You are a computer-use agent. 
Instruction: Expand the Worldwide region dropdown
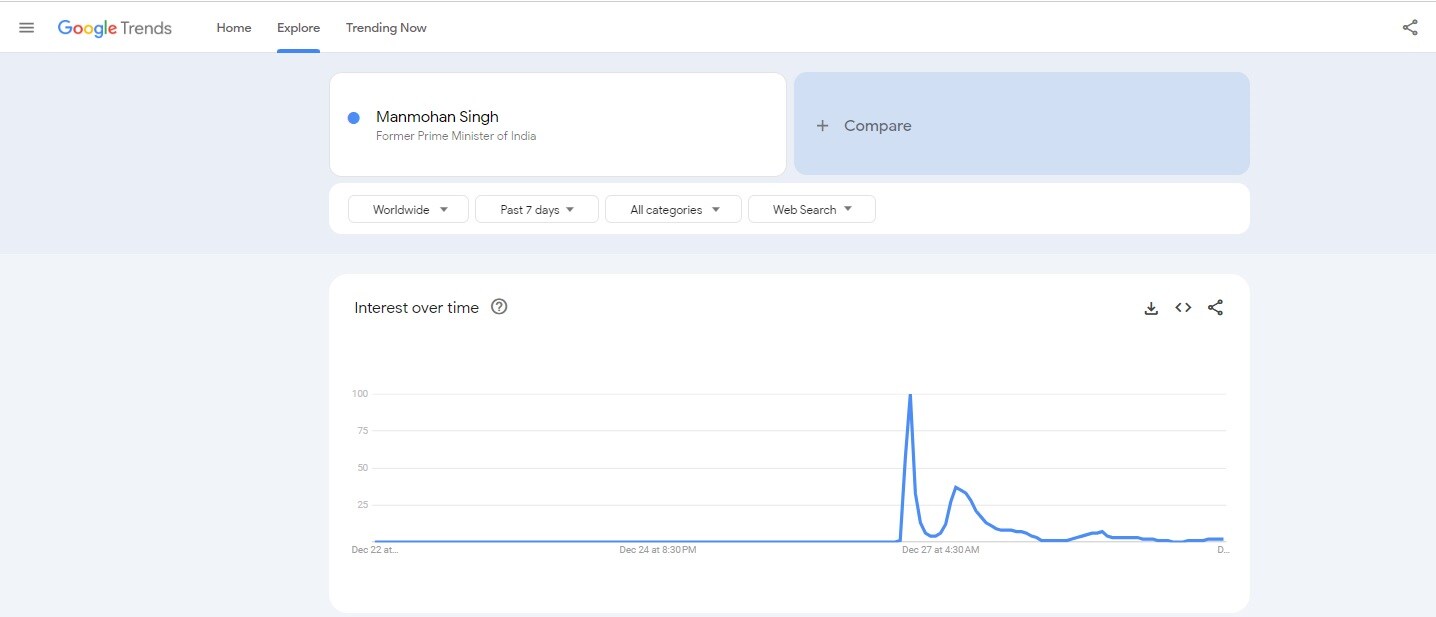point(408,210)
